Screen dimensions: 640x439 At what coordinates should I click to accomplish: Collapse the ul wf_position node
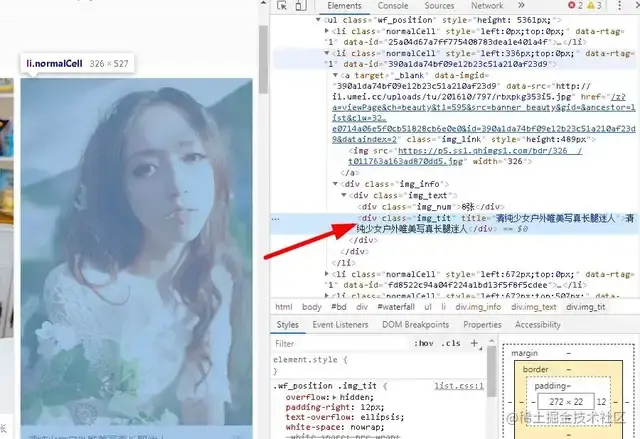pyautogui.click(x=318, y=20)
